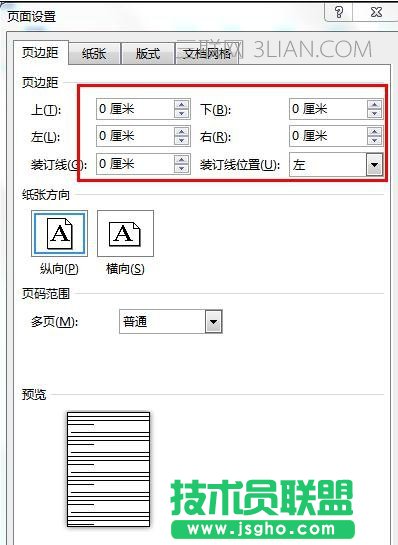Switch to the 页边距 tab
This screenshot has height=545, width=398.
[x=40, y=53]
